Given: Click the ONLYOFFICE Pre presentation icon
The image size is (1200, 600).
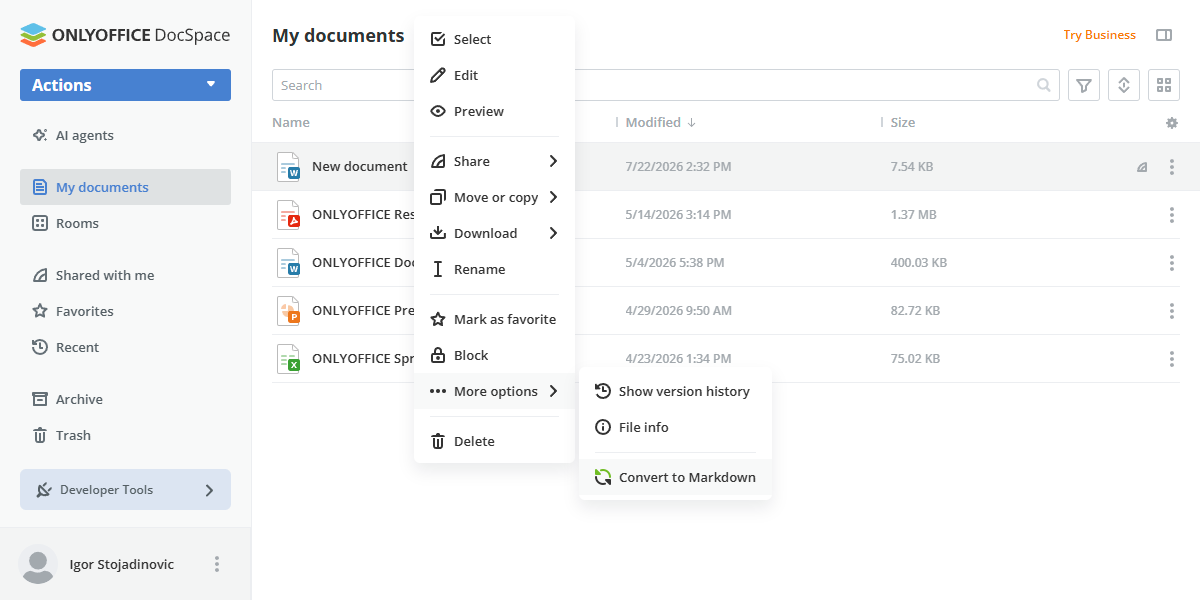Looking at the screenshot, I should pyautogui.click(x=288, y=311).
